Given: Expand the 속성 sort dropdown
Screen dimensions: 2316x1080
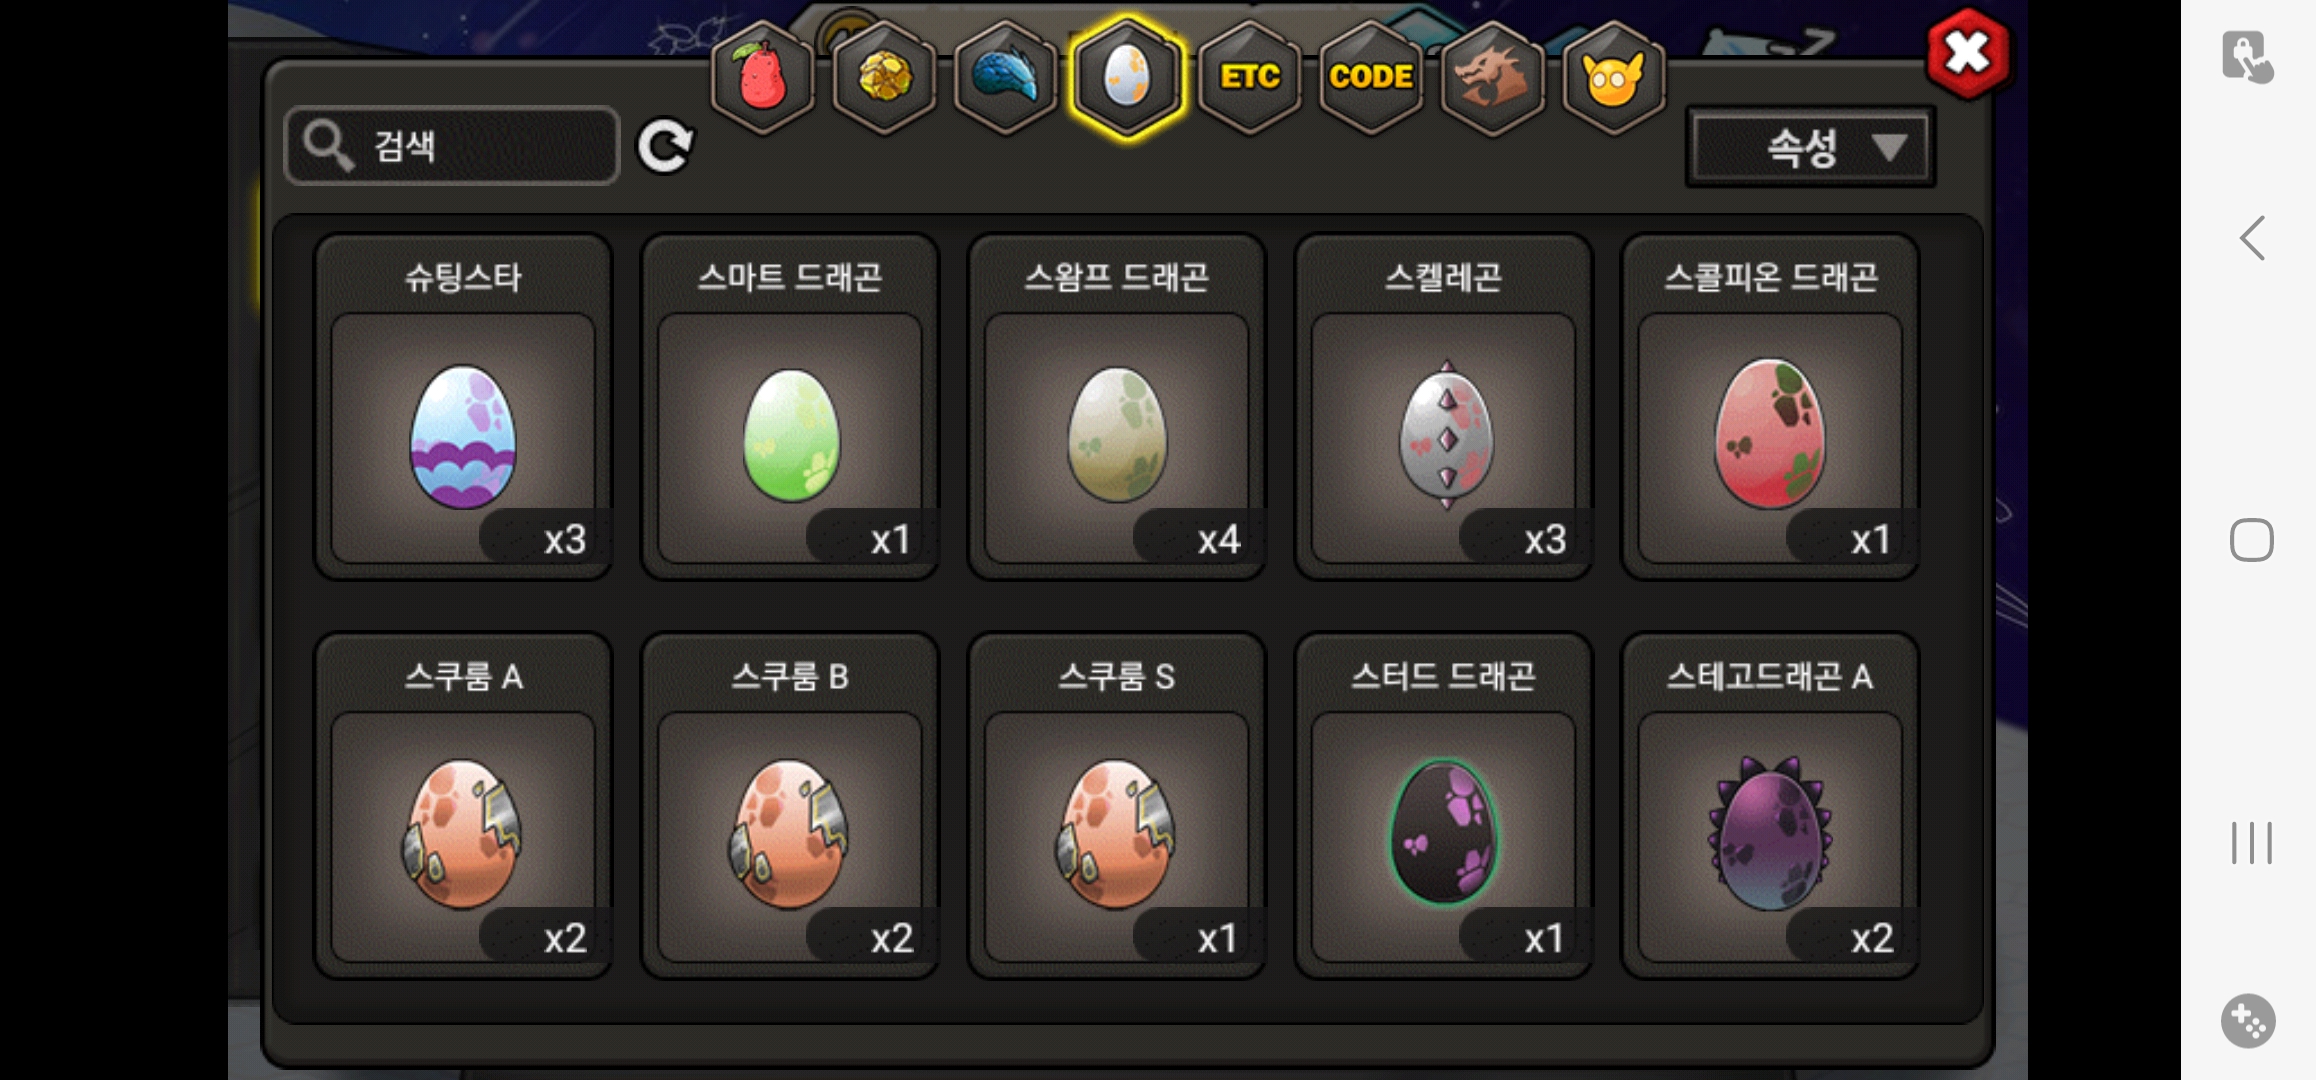Looking at the screenshot, I should click(x=1810, y=148).
